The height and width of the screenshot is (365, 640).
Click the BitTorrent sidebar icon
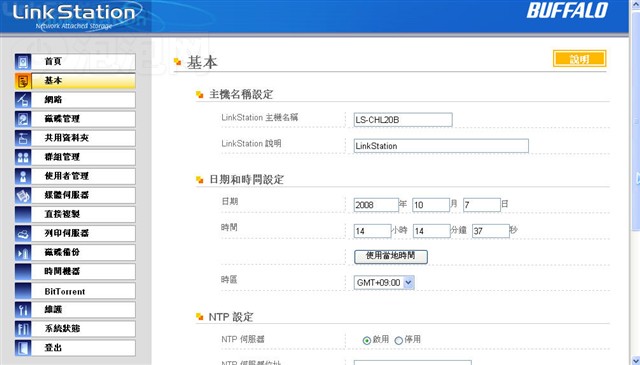pos(23,291)
